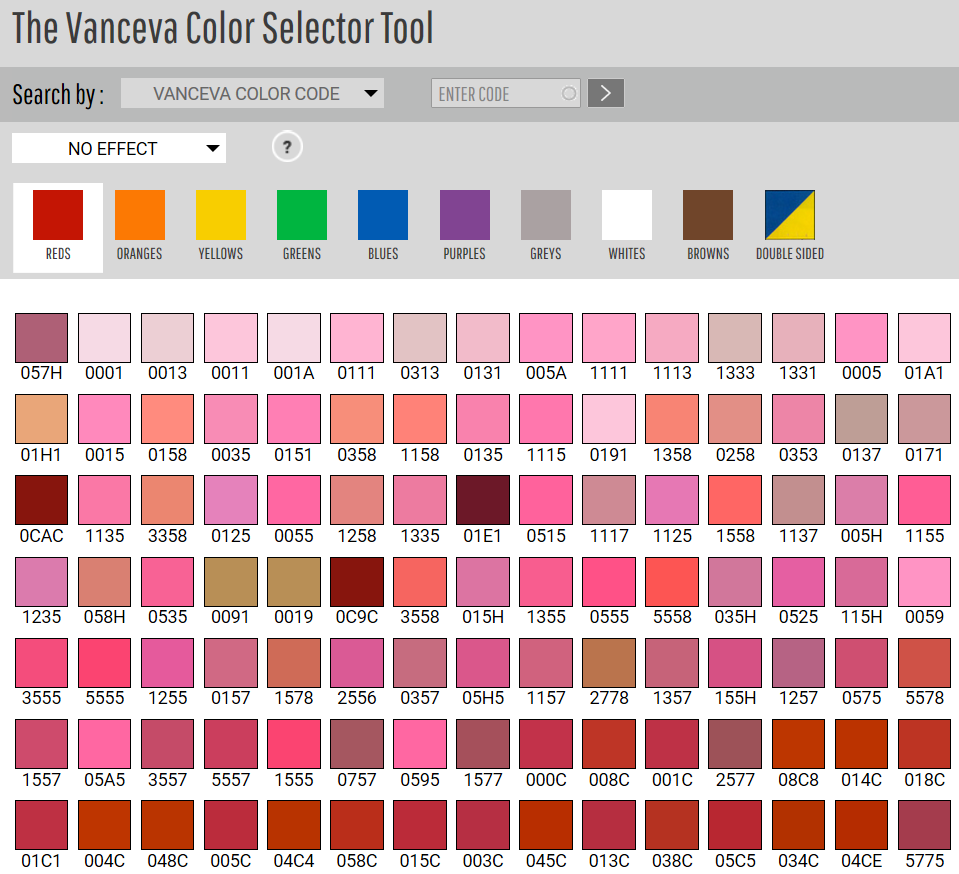Choose swatch 1158

coord(420,419)
